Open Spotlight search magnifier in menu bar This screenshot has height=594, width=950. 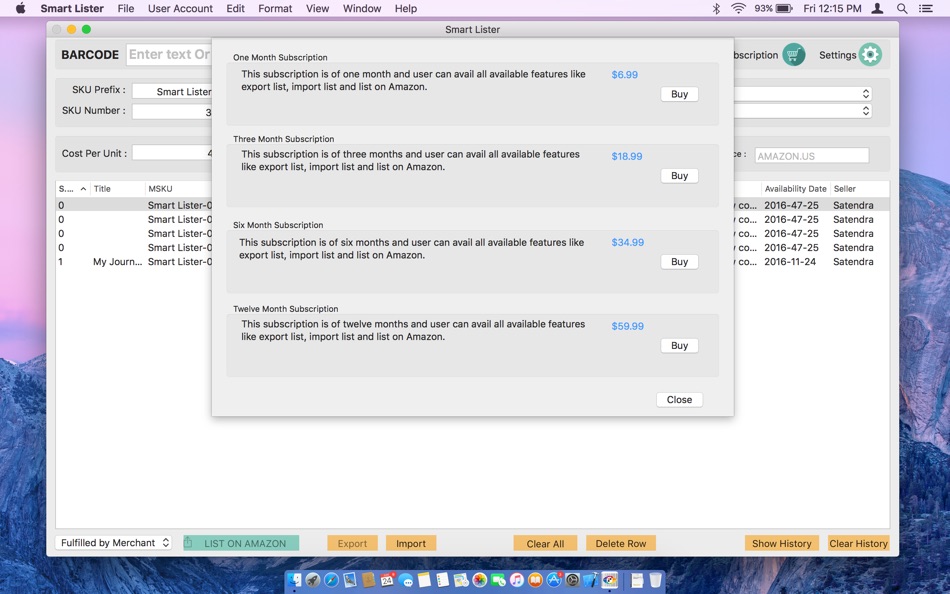(x=902, y=8)
